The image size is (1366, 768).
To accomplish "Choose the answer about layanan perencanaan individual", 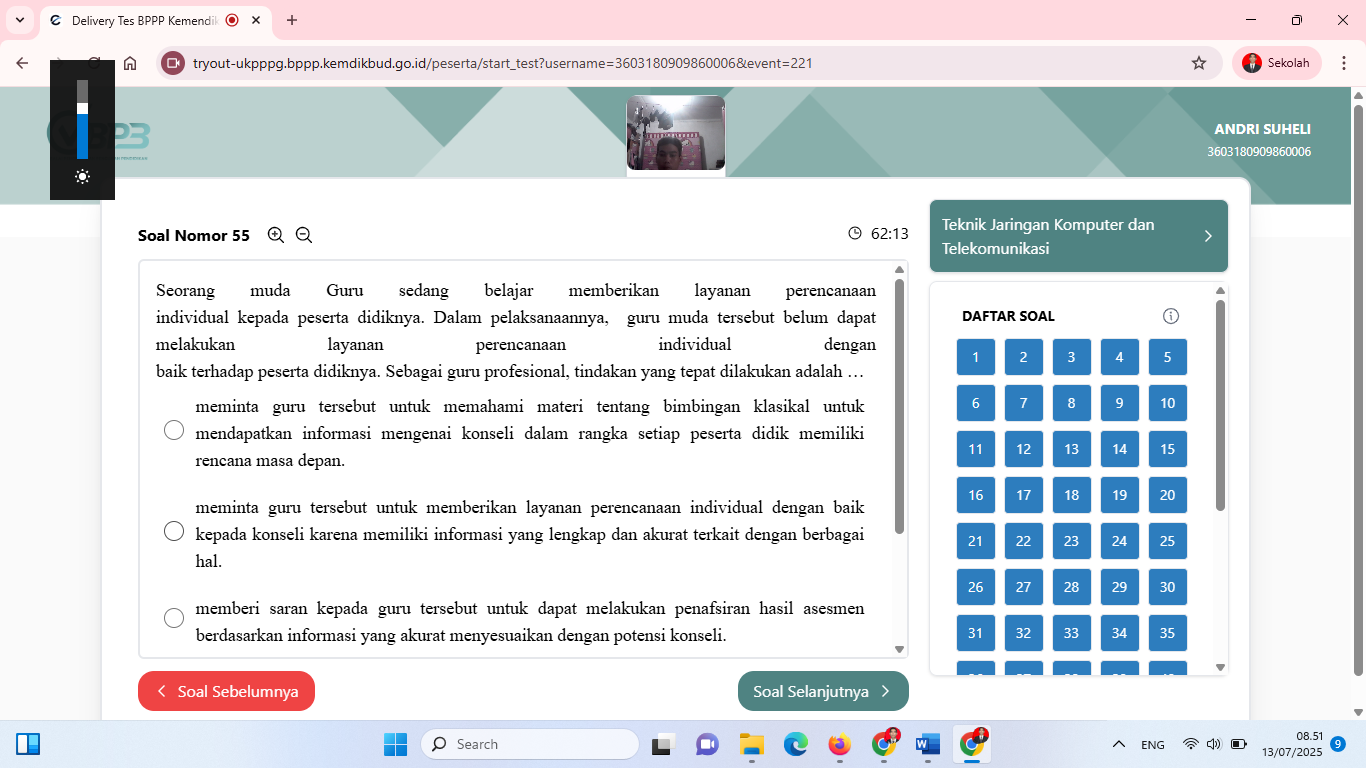I will pos(174,530).
